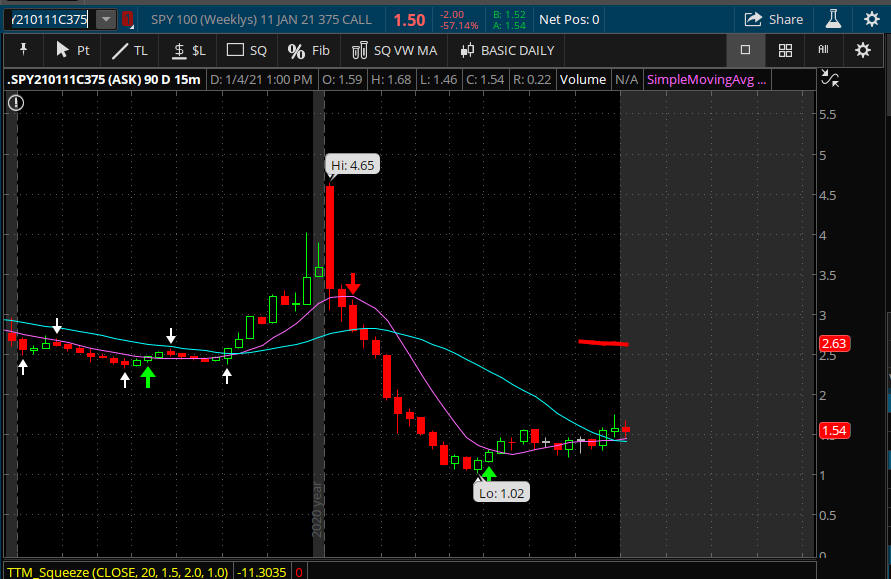This screenshot has height=579, width=891.
Task: Toggle the single chart layout view
Action: point(745,50)
